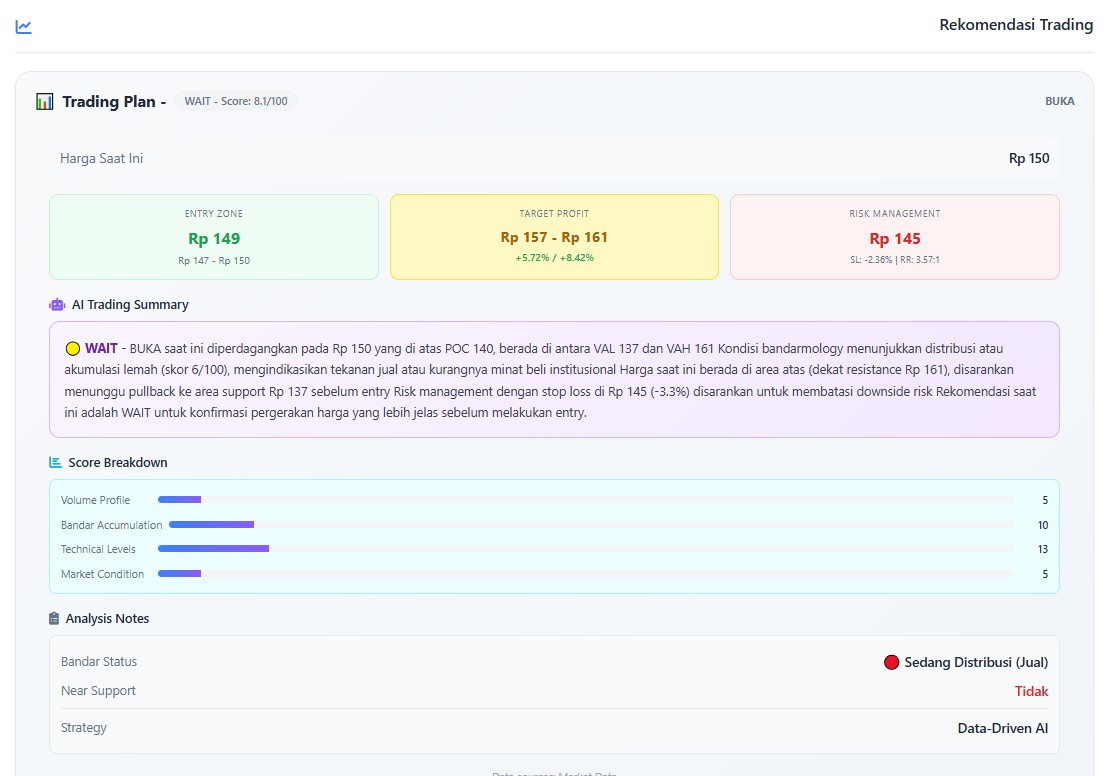
Task: Click the robot icon next to AI Trading Summary
Action: [x=57, y=304]
